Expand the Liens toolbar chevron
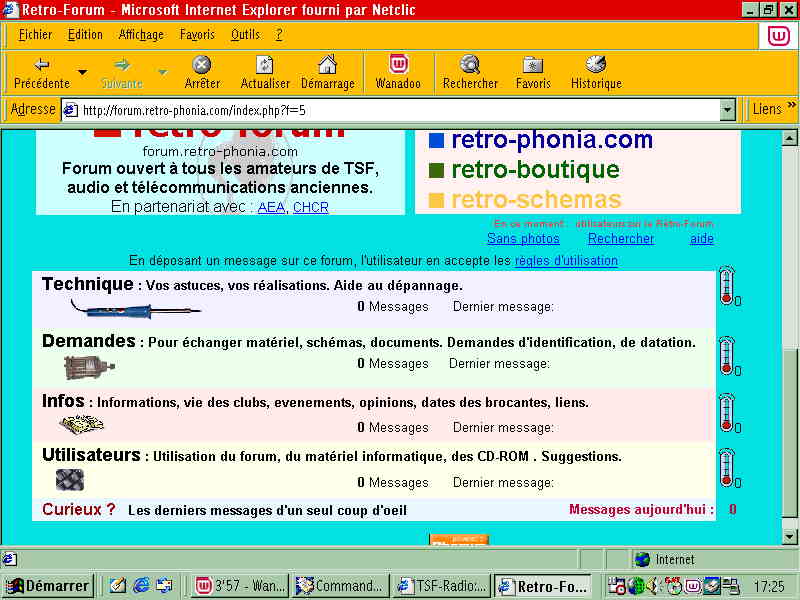The height and width of the screenshot is (600, 800). tap(791, 105)
